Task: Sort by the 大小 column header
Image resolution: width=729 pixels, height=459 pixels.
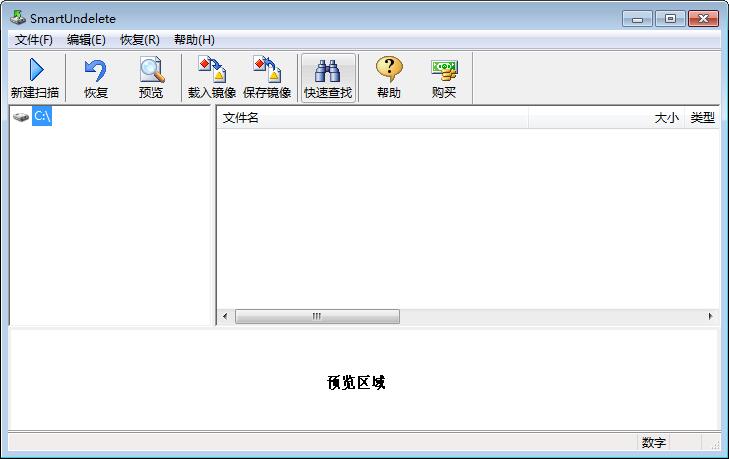Action: coord(606,118)
